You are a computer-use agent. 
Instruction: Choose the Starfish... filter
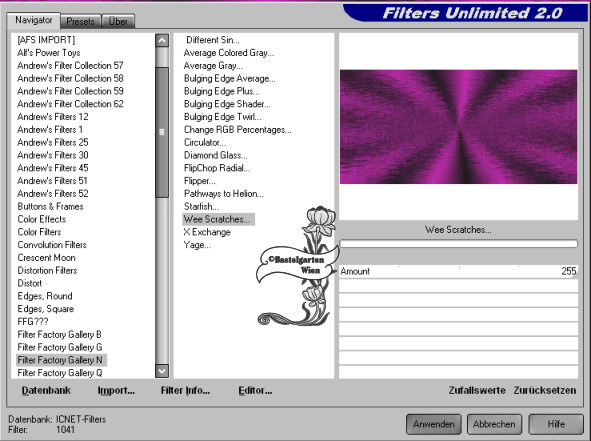tap(201, 207)
